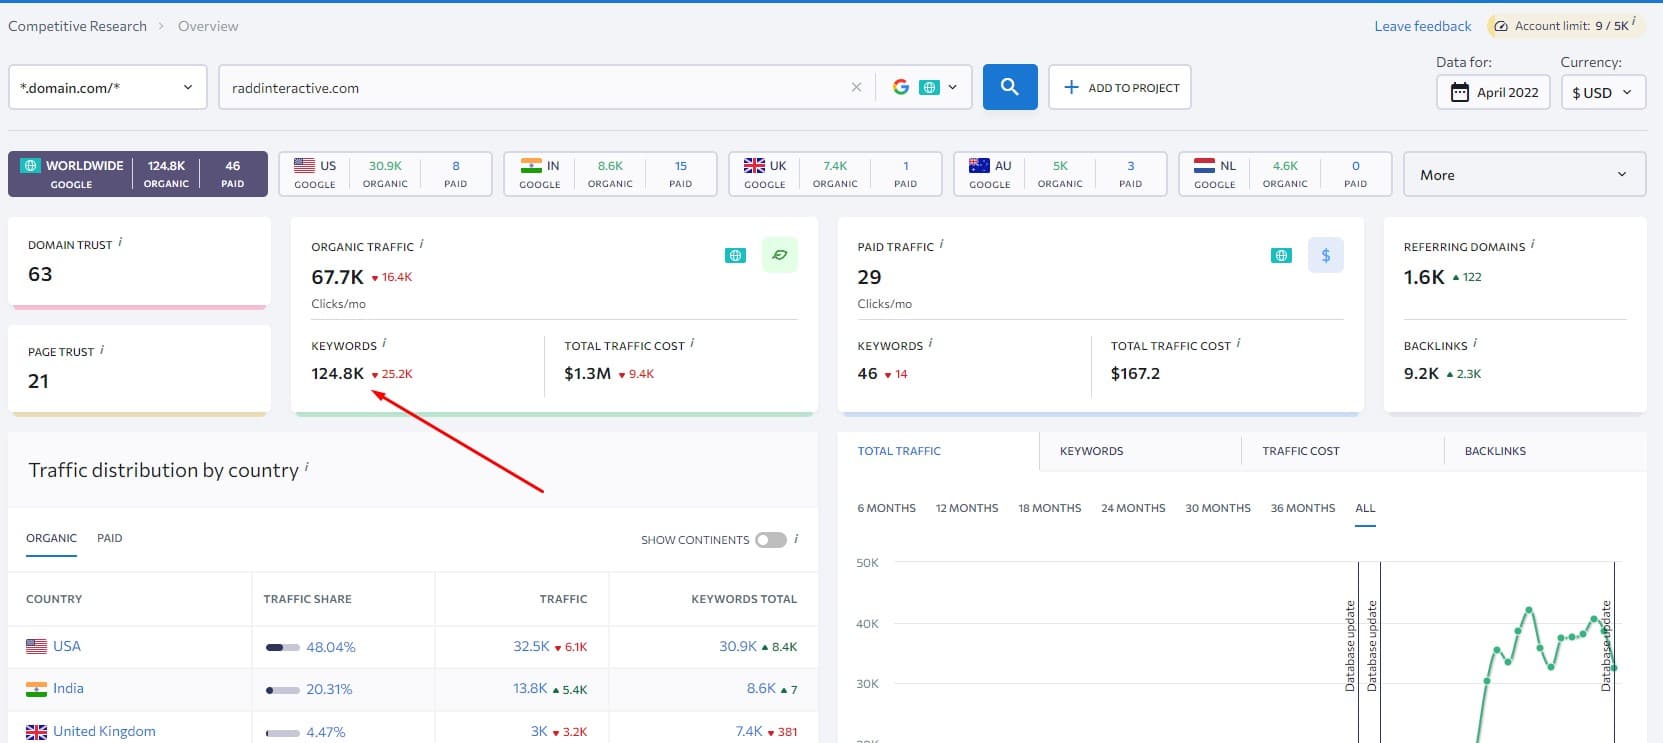Select the Worldwide Google region tab
The image size is (1663, 743).
tap(138, 174)
